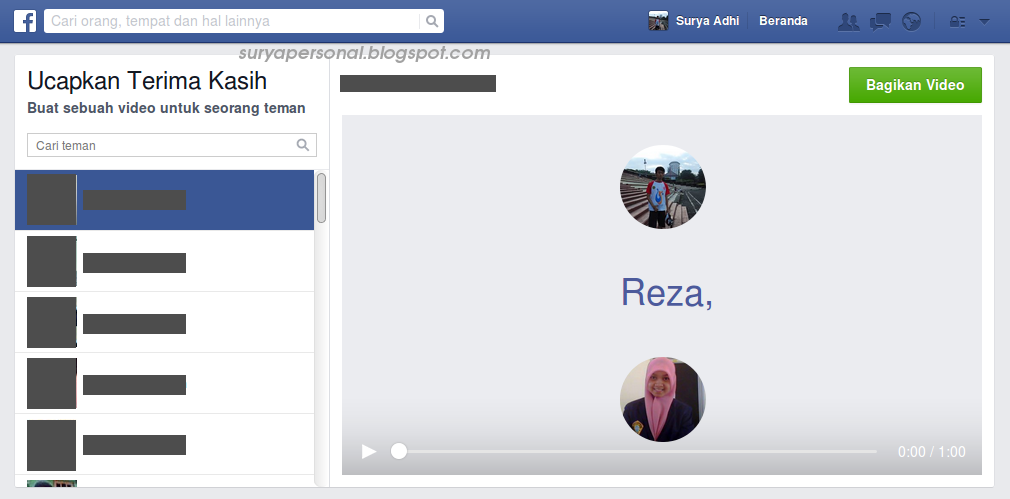The image size is (1010, 499).
Task: Play the thank-you video
Action: 369,451
